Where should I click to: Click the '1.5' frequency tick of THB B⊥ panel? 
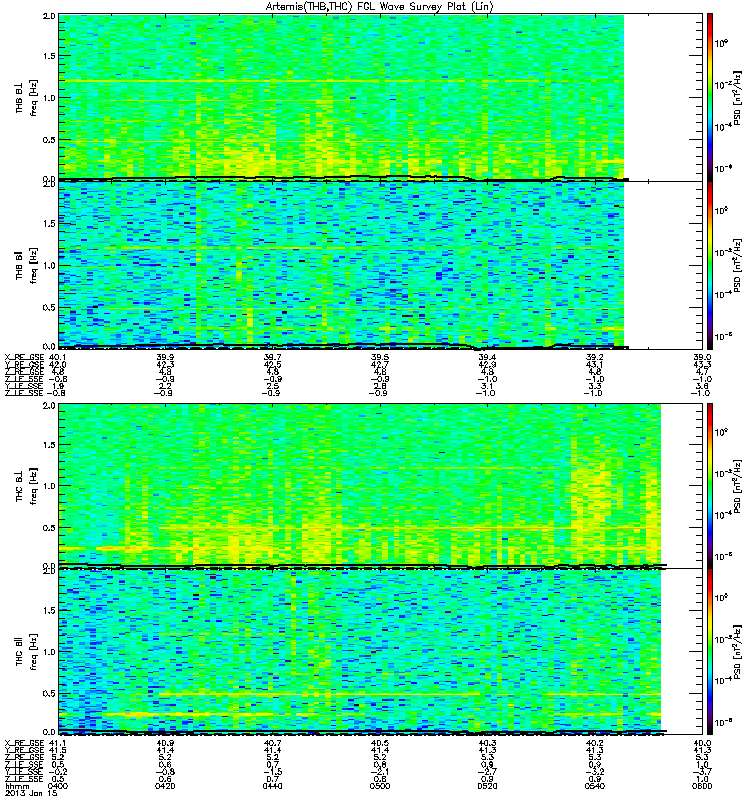[x=49, y=56]
